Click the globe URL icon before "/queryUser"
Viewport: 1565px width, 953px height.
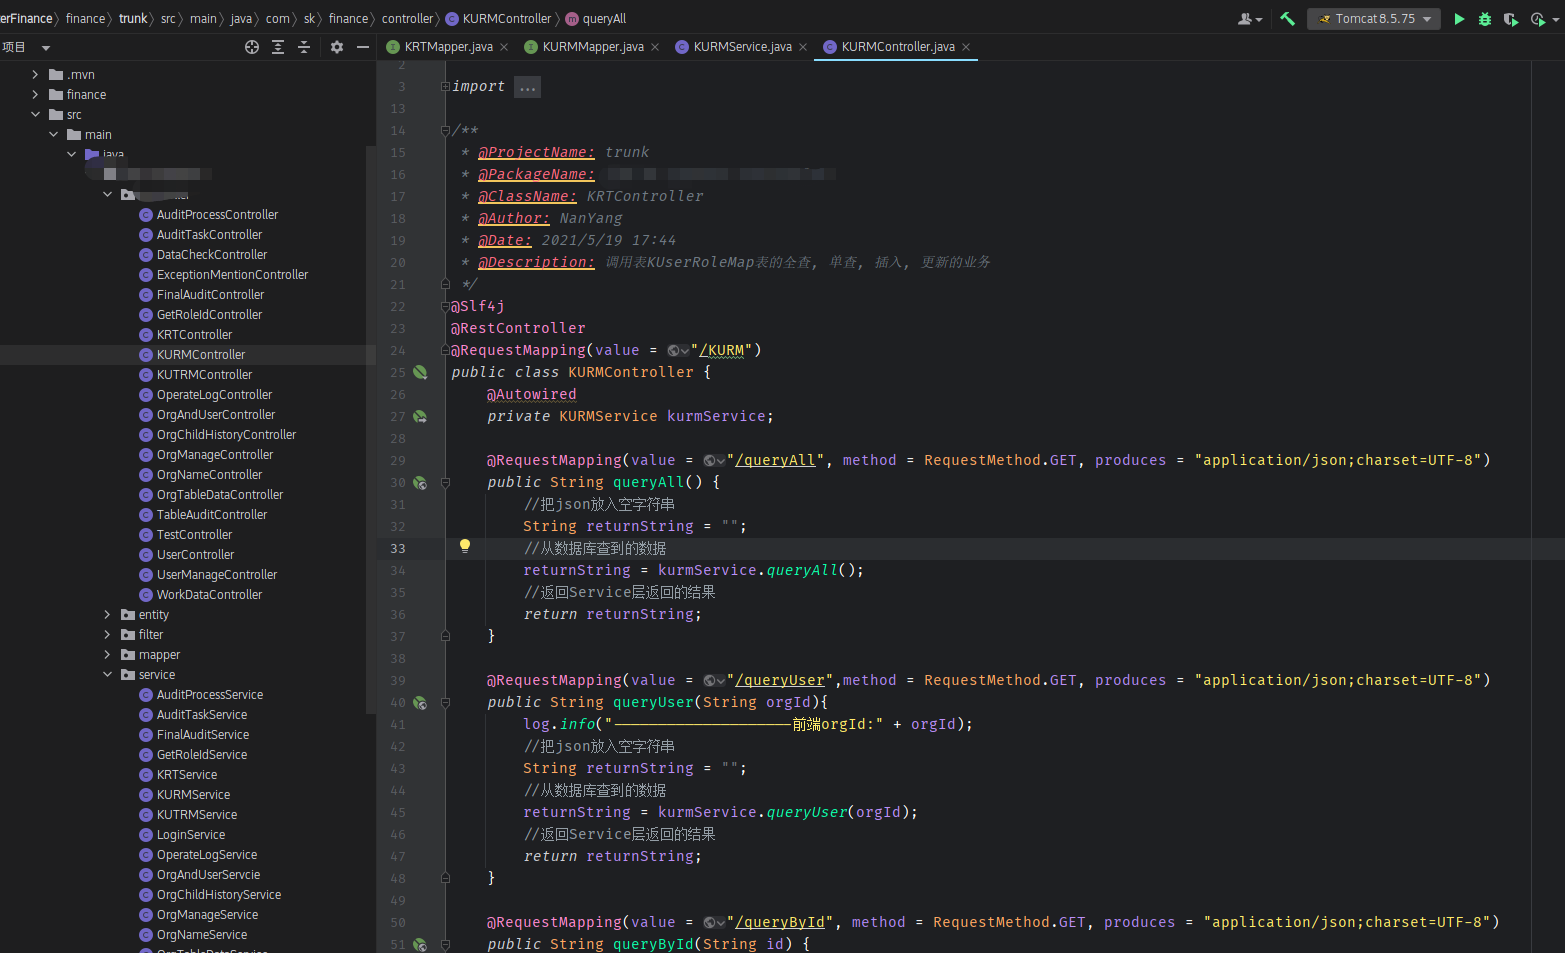[714, 680]
